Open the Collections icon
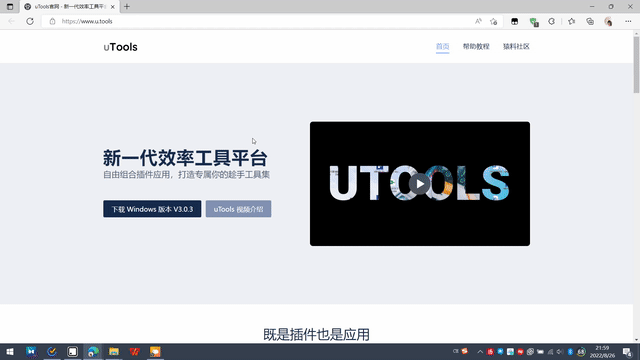The image size is (640, 360). click(x=590, y=21)
